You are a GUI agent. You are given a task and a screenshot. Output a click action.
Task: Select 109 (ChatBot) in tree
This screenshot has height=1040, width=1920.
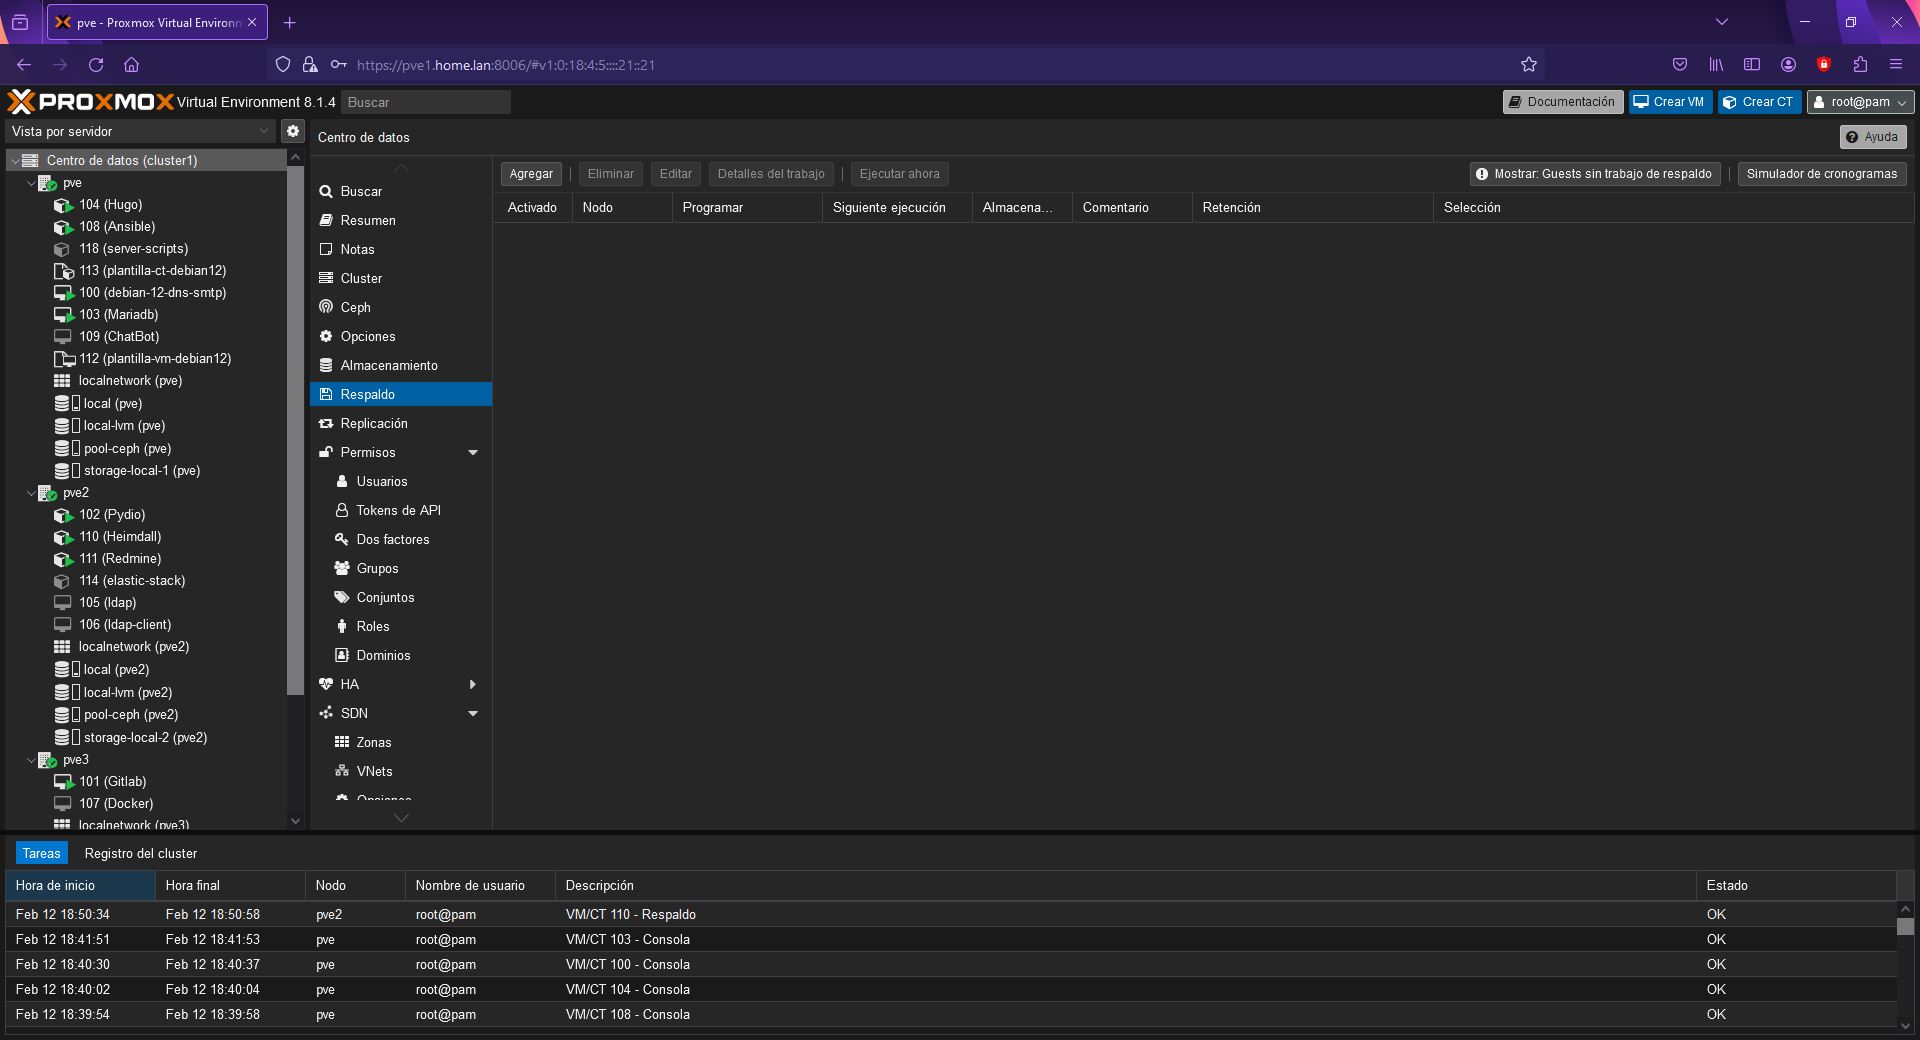click(x=148, y=337)
